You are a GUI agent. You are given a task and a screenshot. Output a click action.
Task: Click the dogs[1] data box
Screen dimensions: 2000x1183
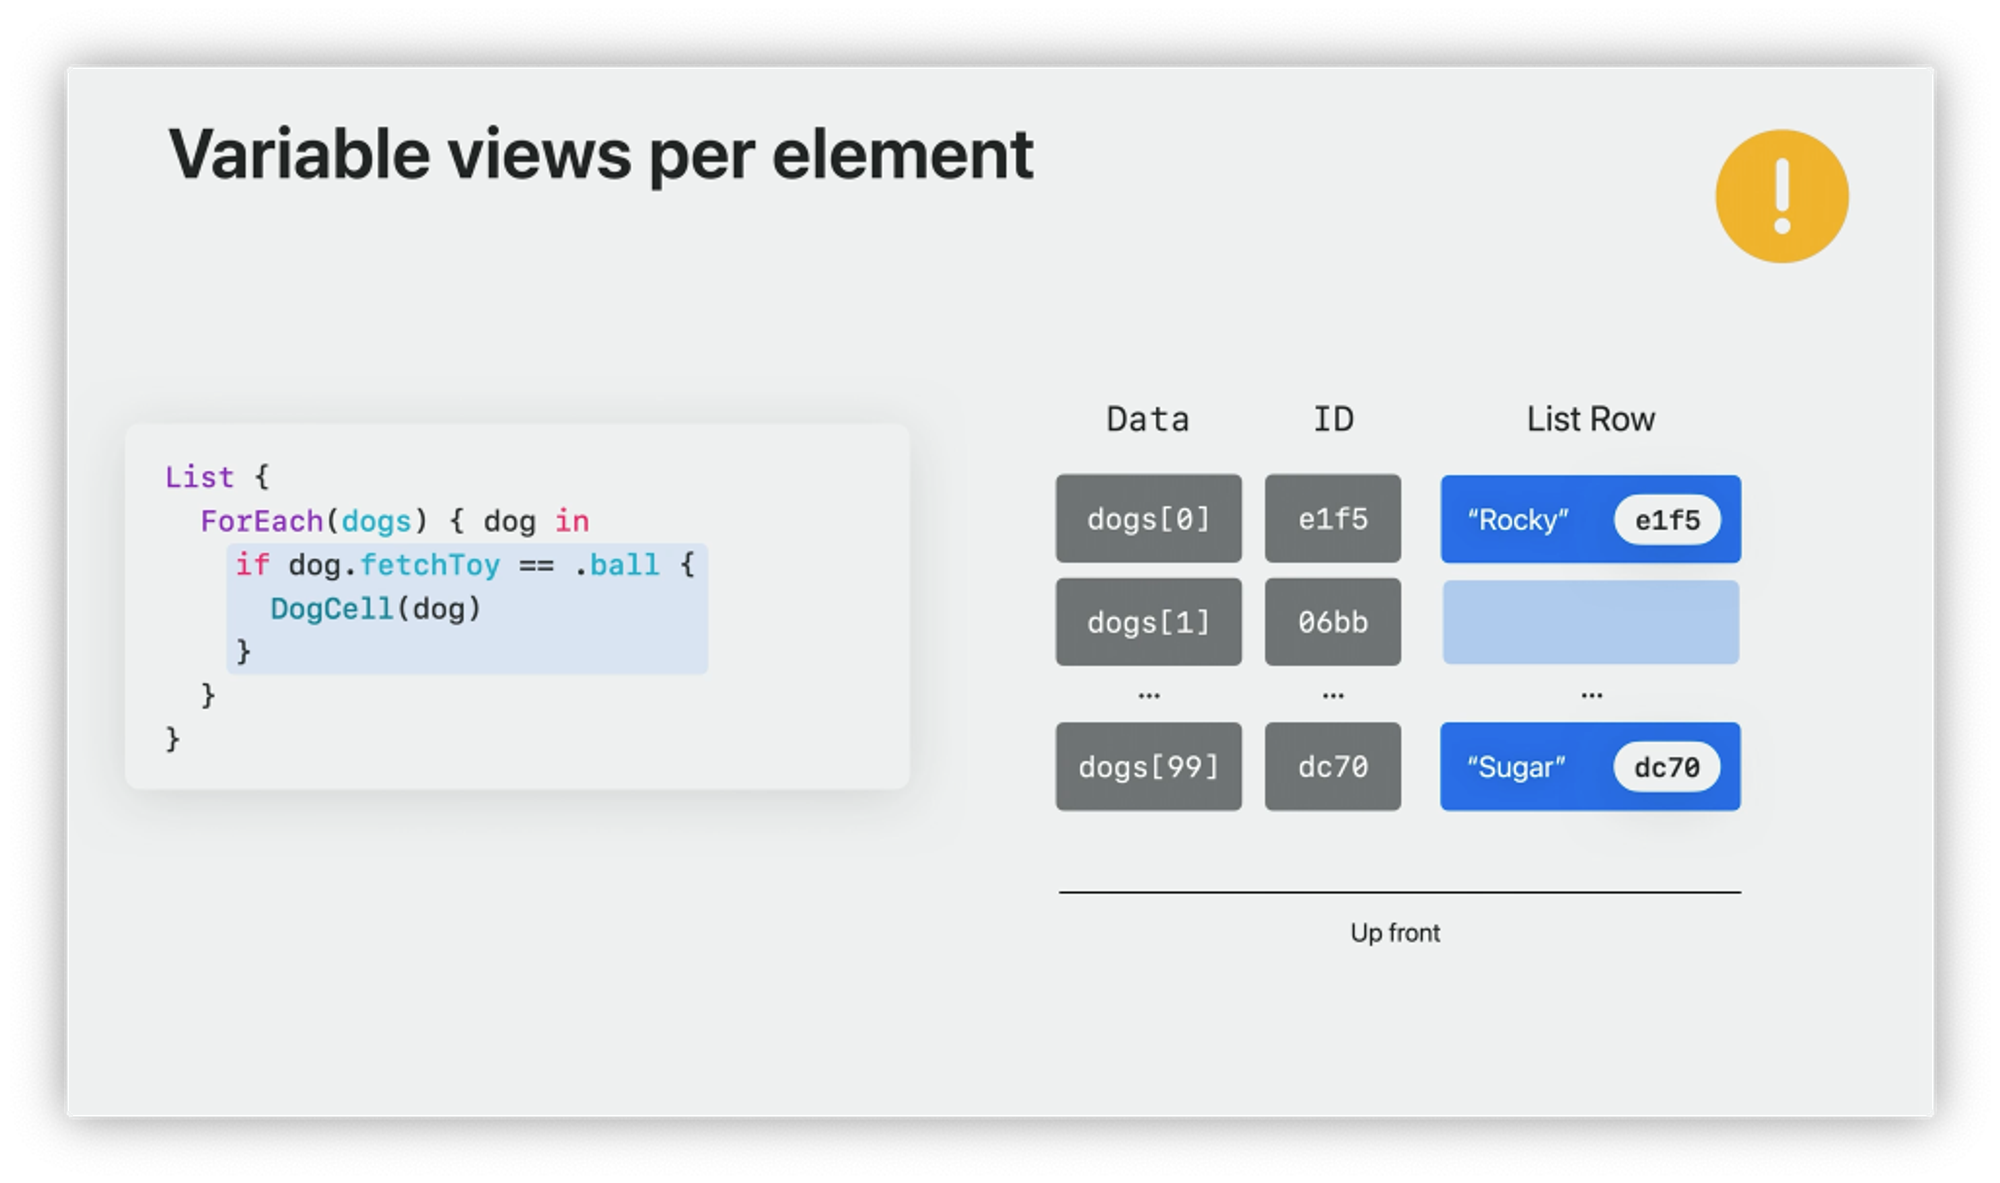point(1148,622)
